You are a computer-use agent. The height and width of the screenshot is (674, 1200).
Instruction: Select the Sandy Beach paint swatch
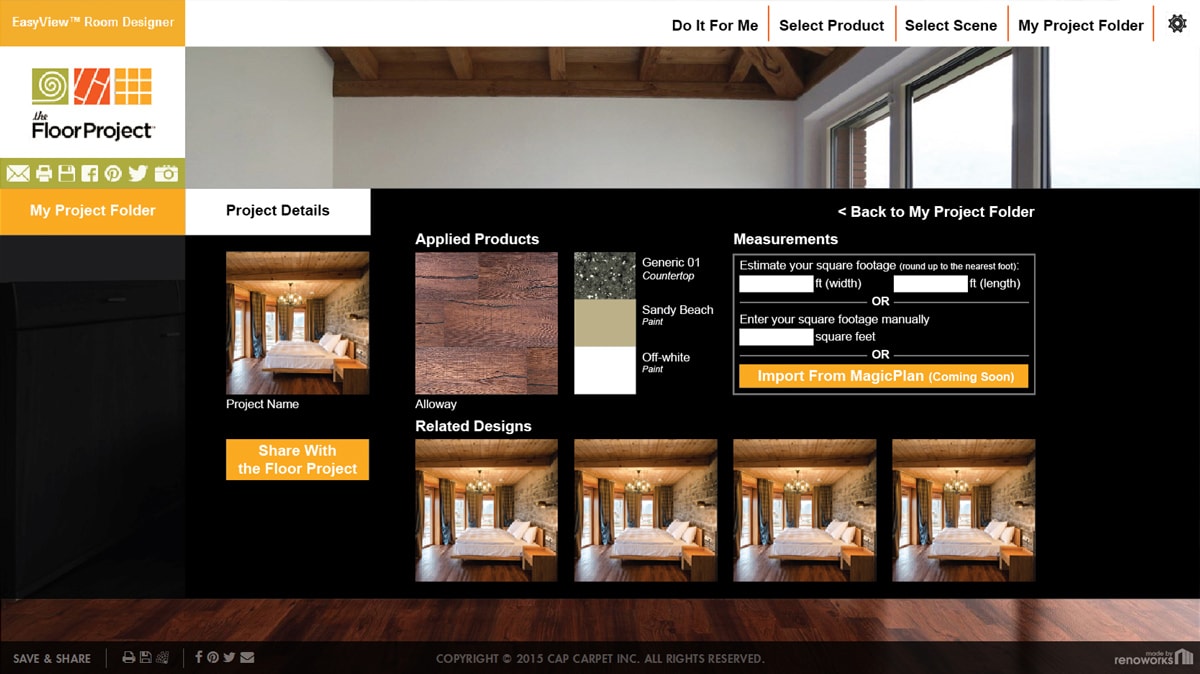[604, 322]
